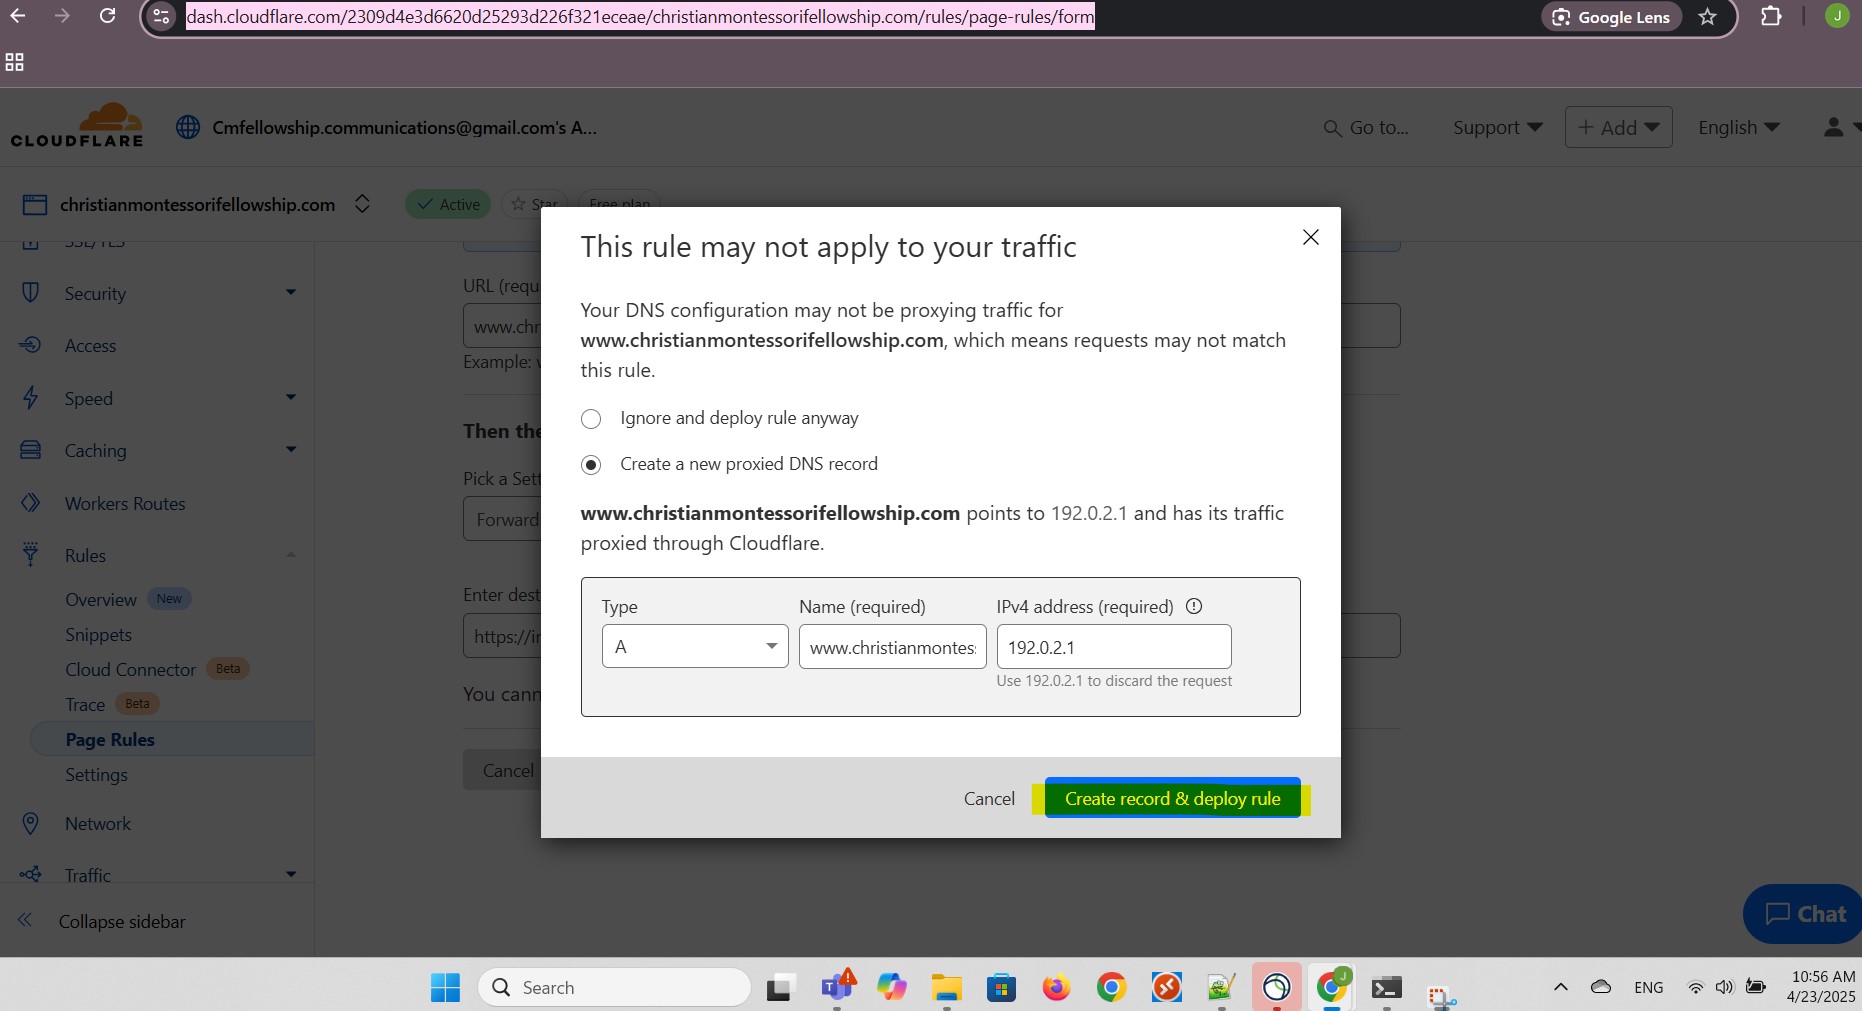Select Create a new proxied DNS record
1862x1011 pixels.
(591, 465)
